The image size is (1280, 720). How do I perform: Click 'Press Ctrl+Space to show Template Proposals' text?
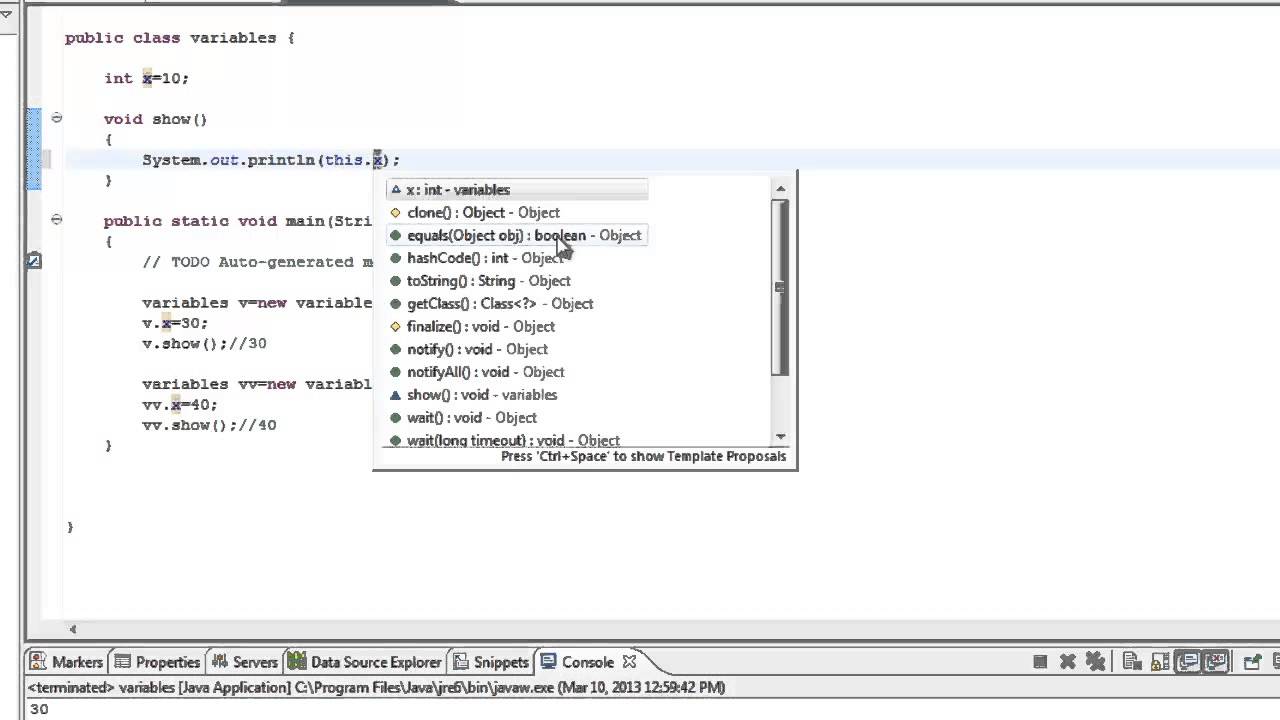(643, 456)
